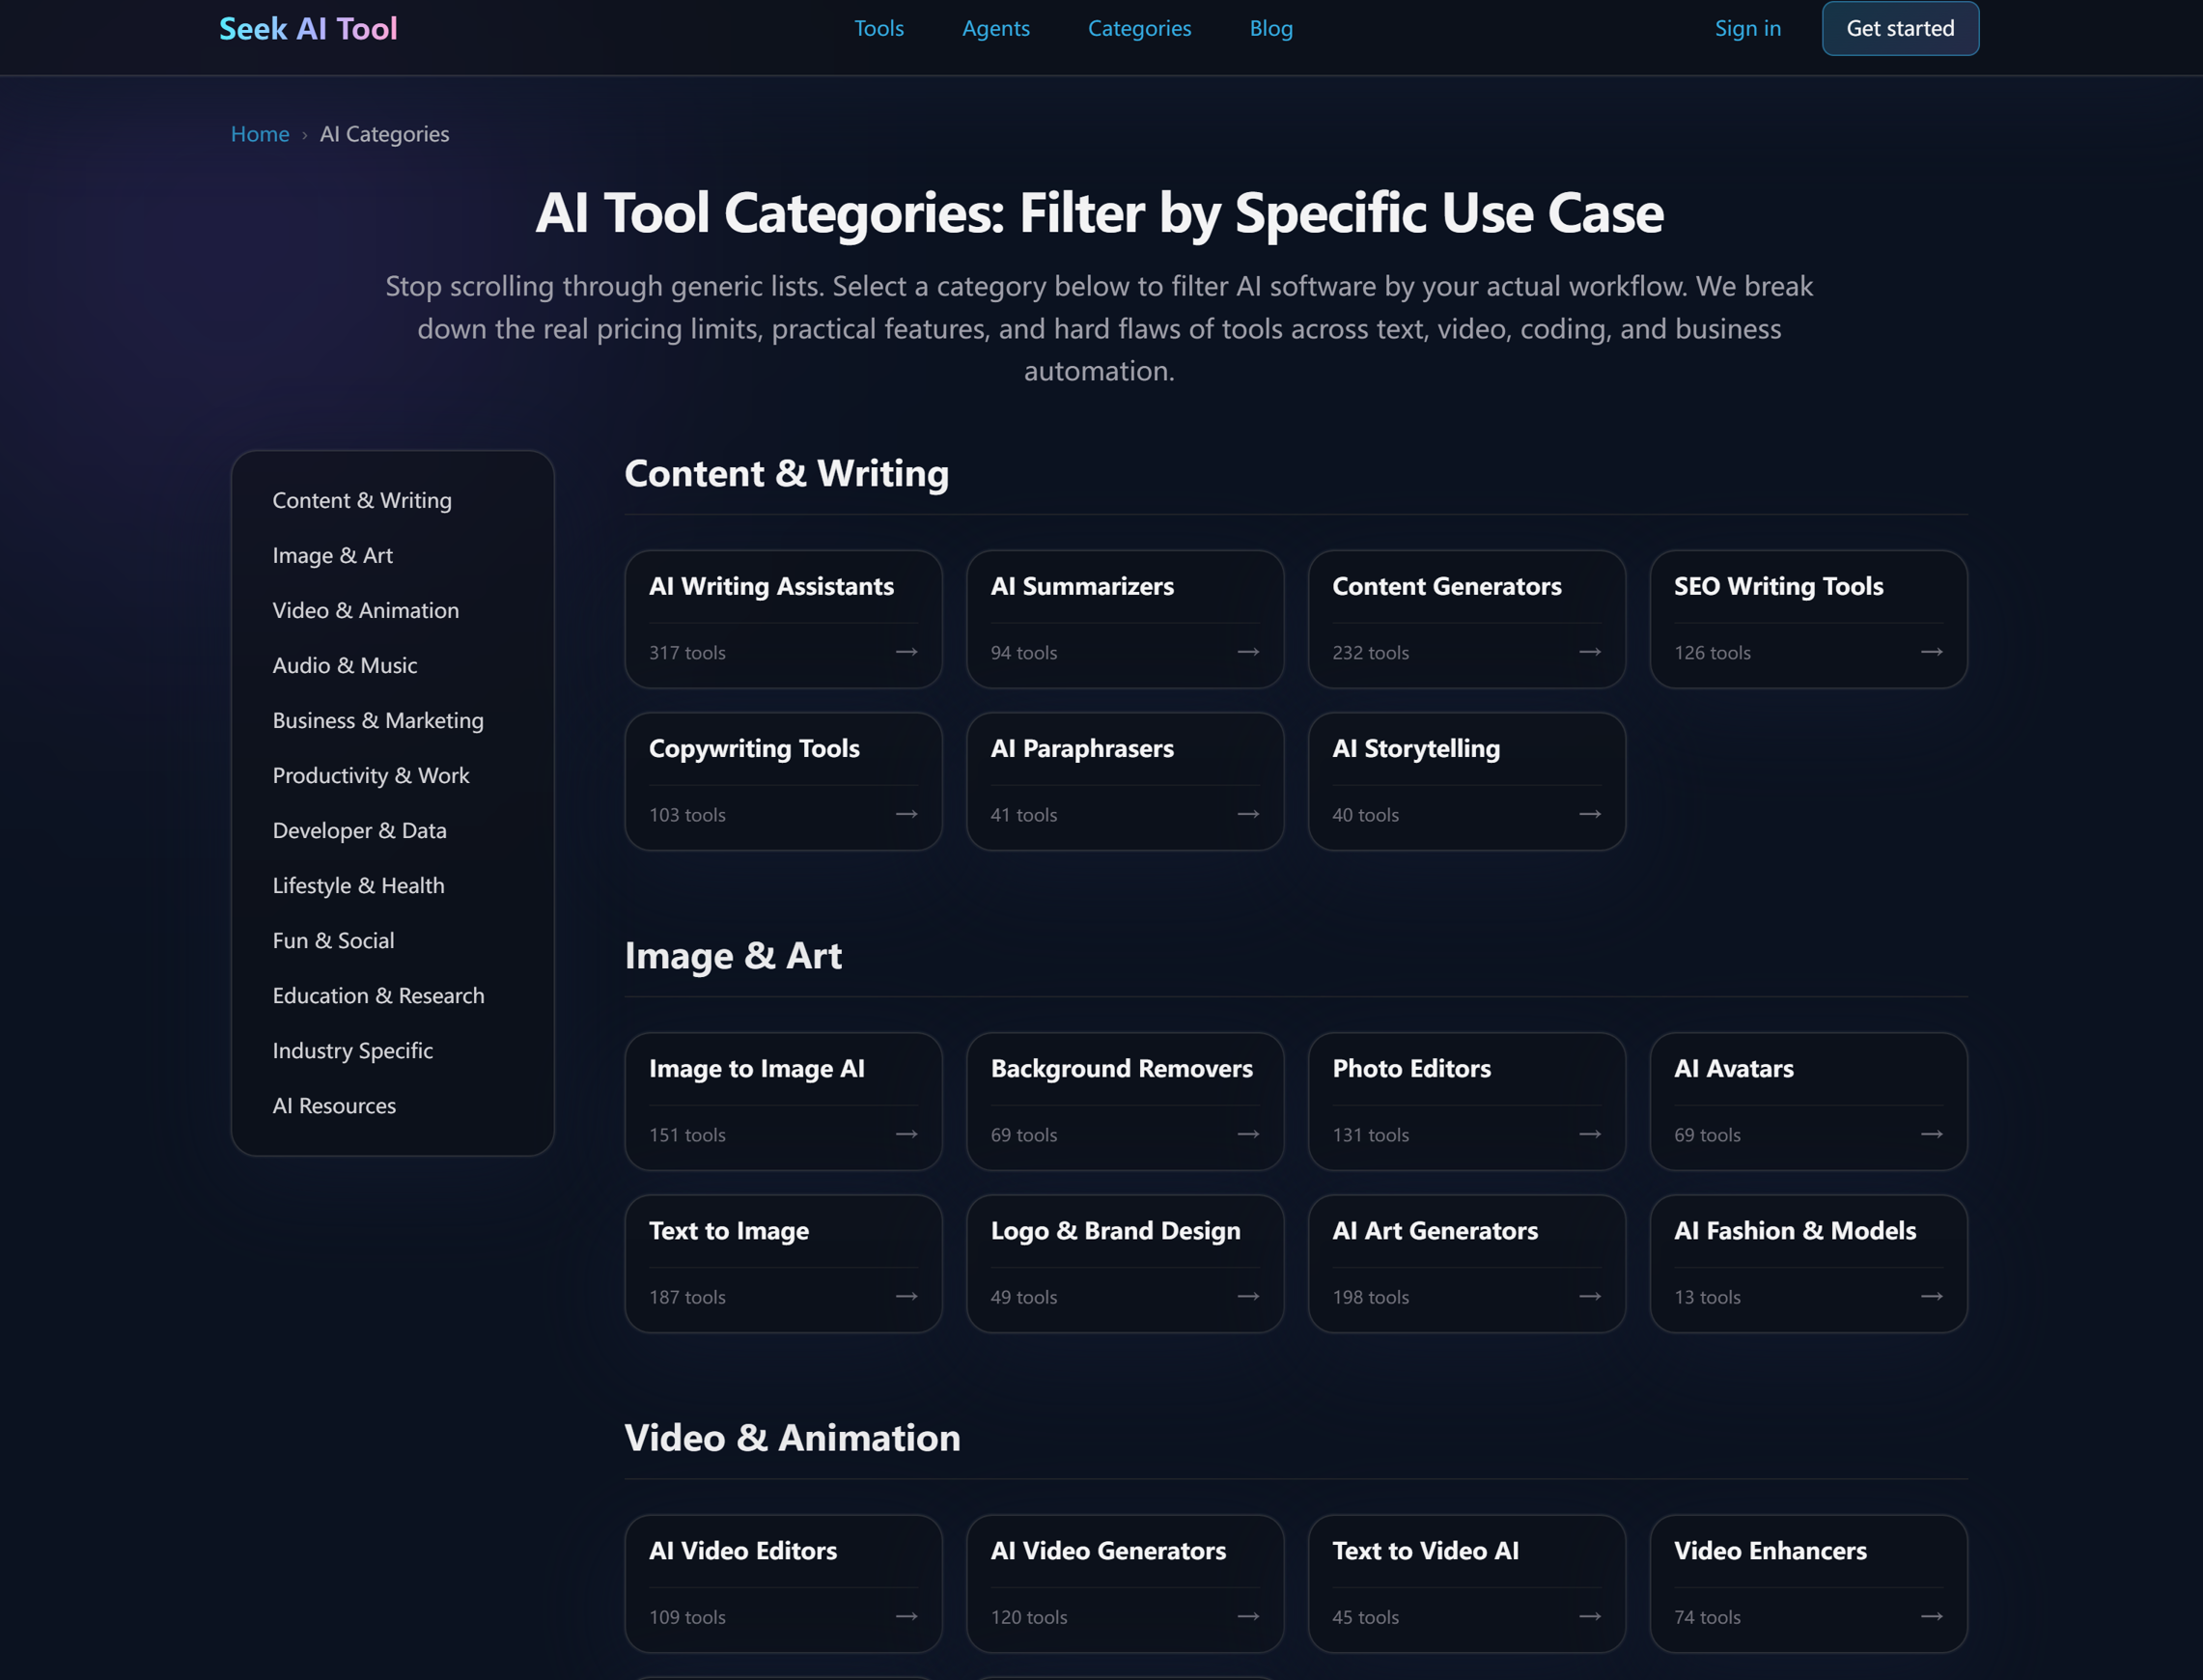Navigate Home via breadcrumb link
2203x1680 pixels.
[x=260, y=134]
